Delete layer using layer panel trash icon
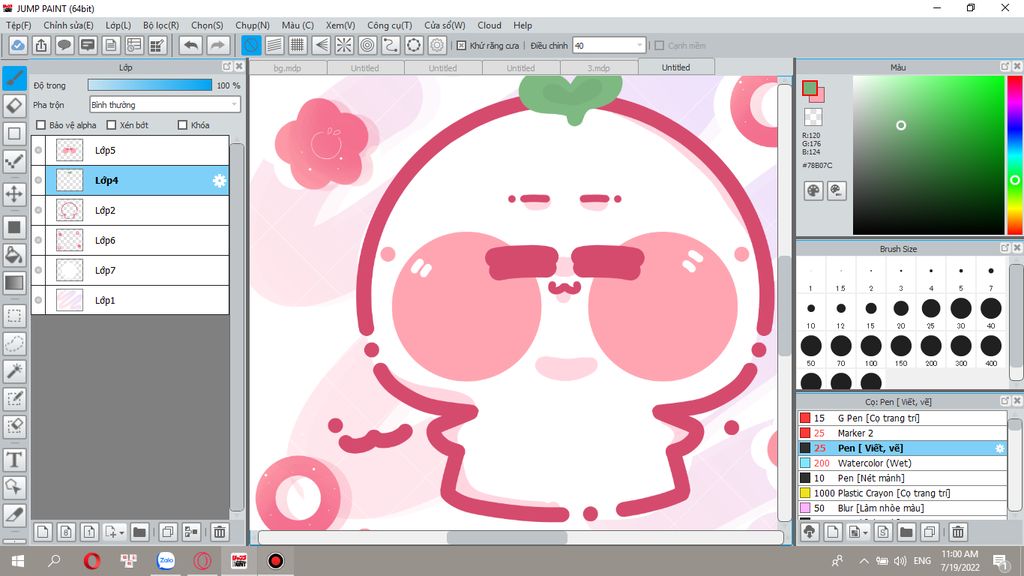The image size is (1024, 576). [219, 532]
